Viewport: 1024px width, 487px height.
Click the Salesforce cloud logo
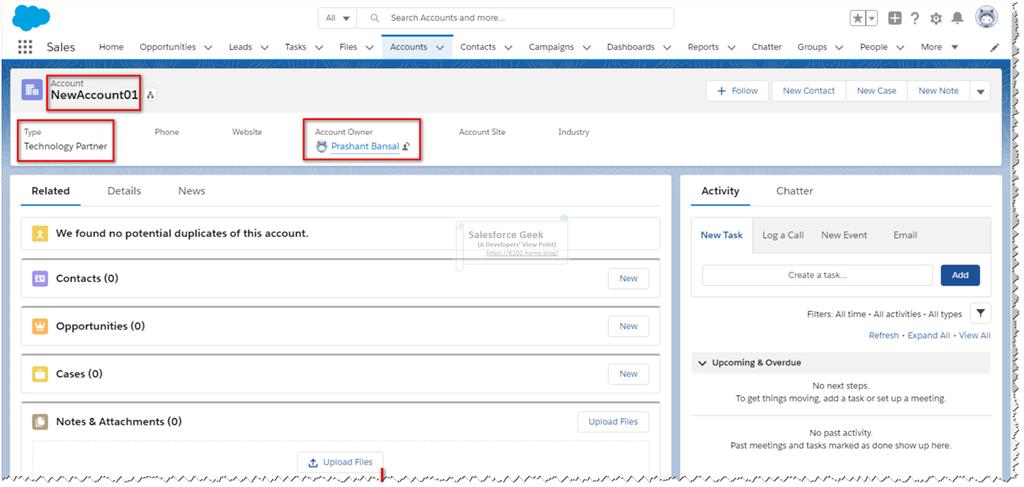pos(31,17)
